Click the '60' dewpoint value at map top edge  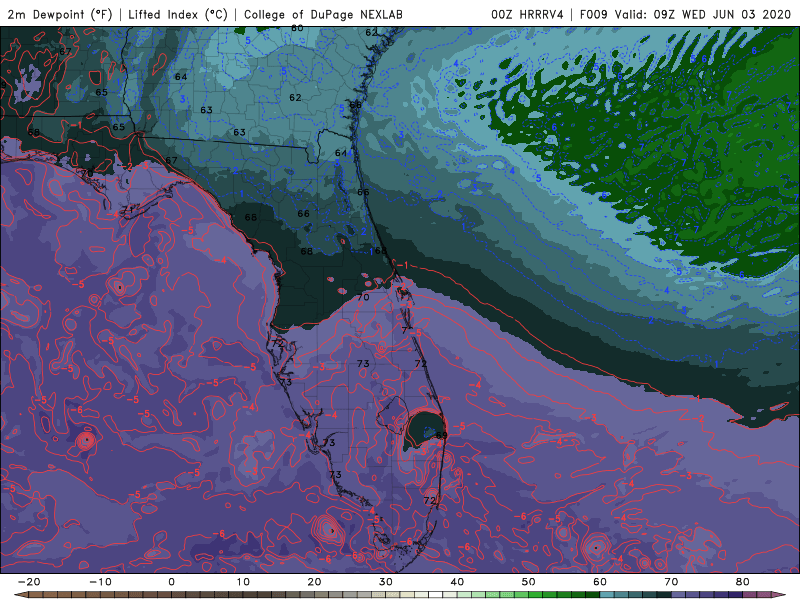click(297, 29)
